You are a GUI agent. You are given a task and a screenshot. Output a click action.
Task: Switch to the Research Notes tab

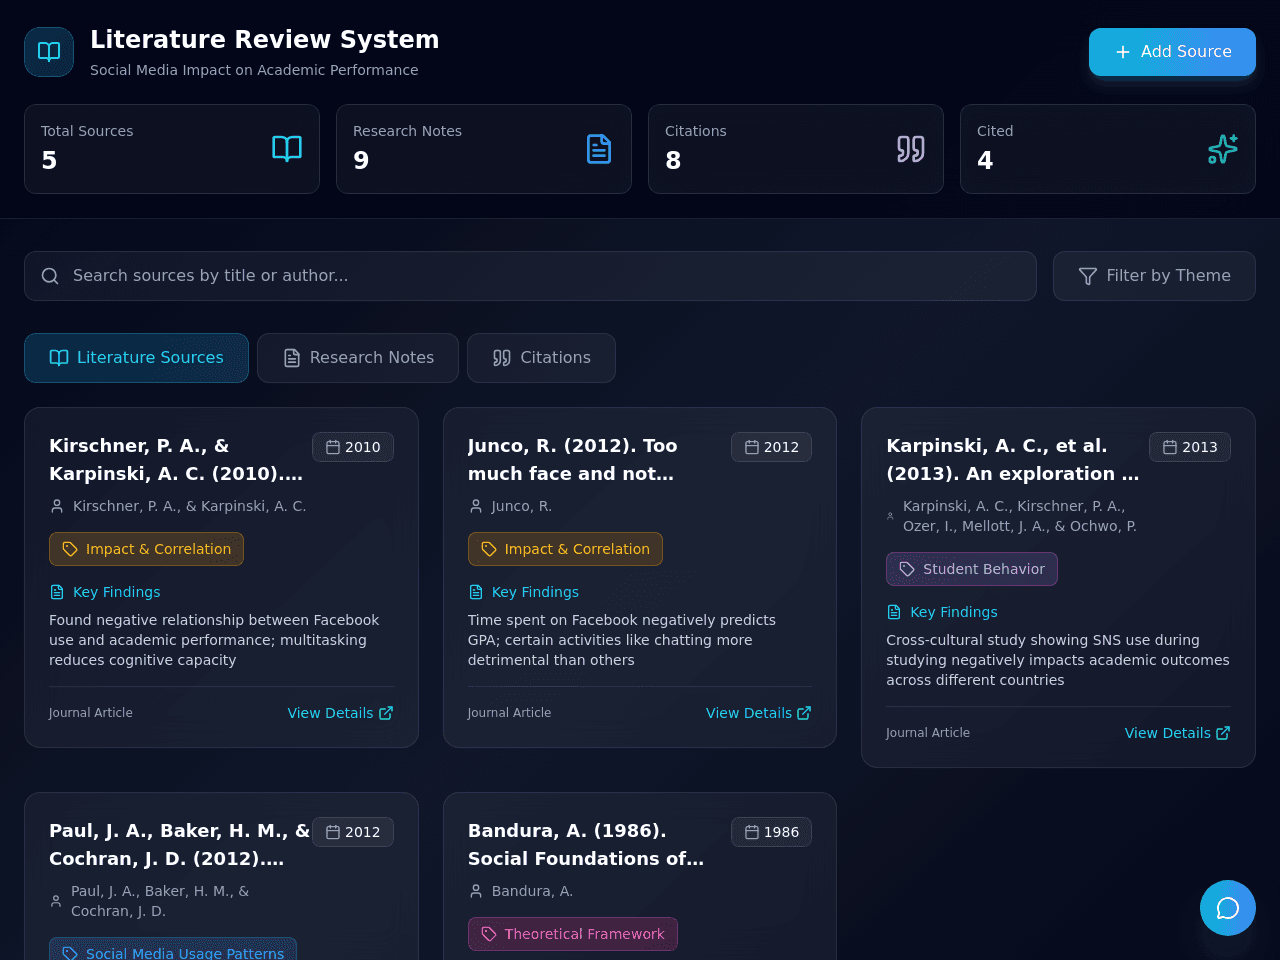pos(358,358)
